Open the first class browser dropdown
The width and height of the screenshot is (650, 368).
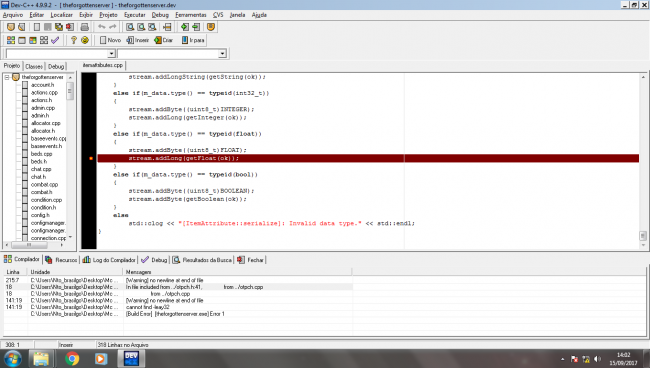pyautogui.click(x=111, y=54)
